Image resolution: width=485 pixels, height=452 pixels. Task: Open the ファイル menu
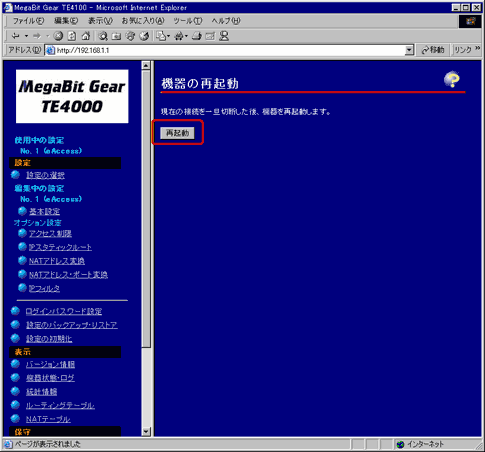[x=28, y=21]
